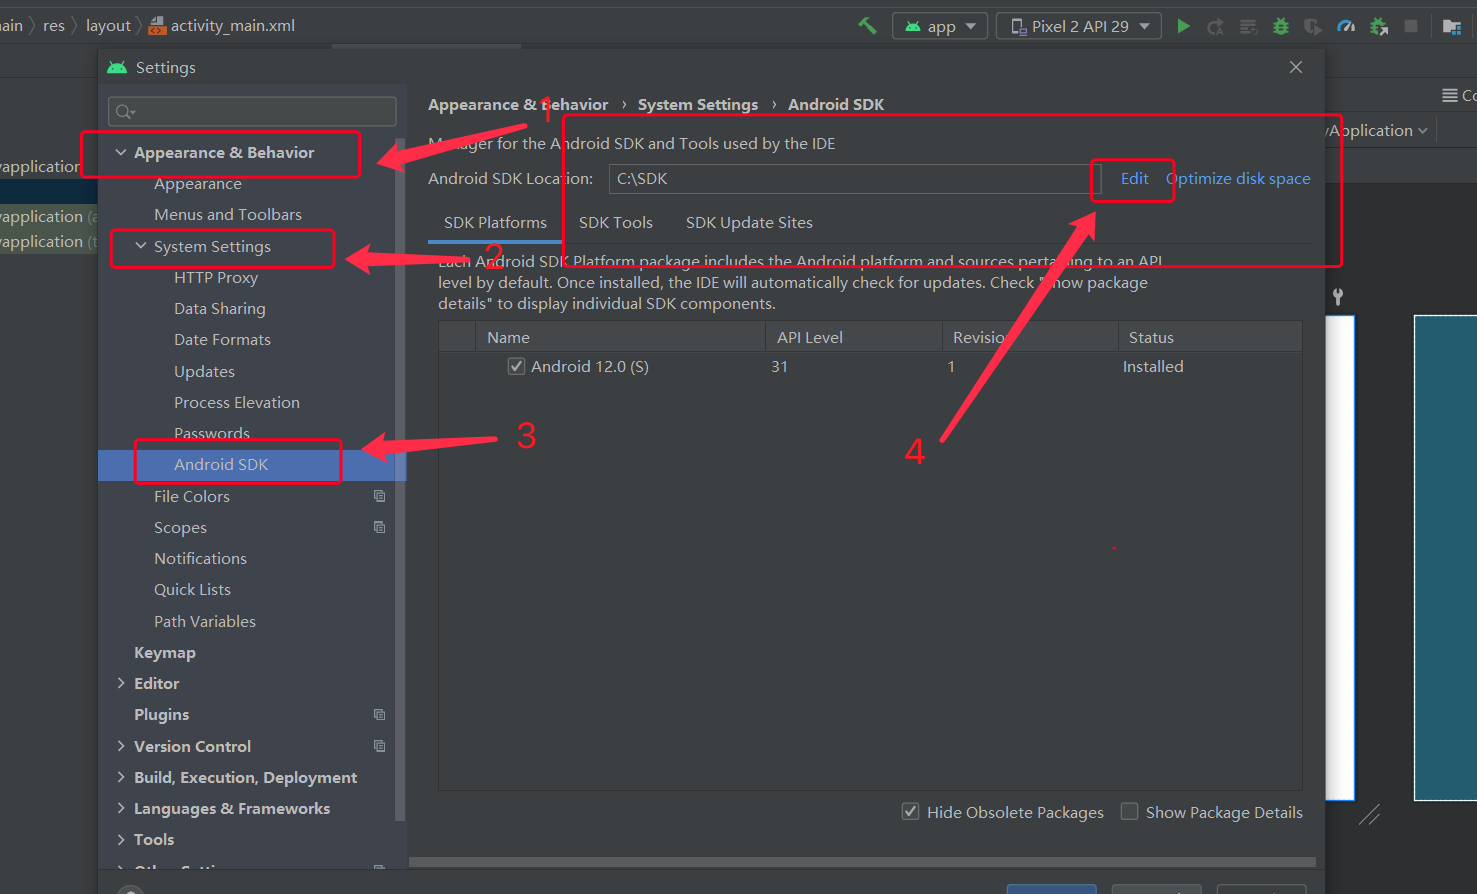The image size is (1477, 894).
Task: Click layout folder in navigation bar
Action: [108, 26]
